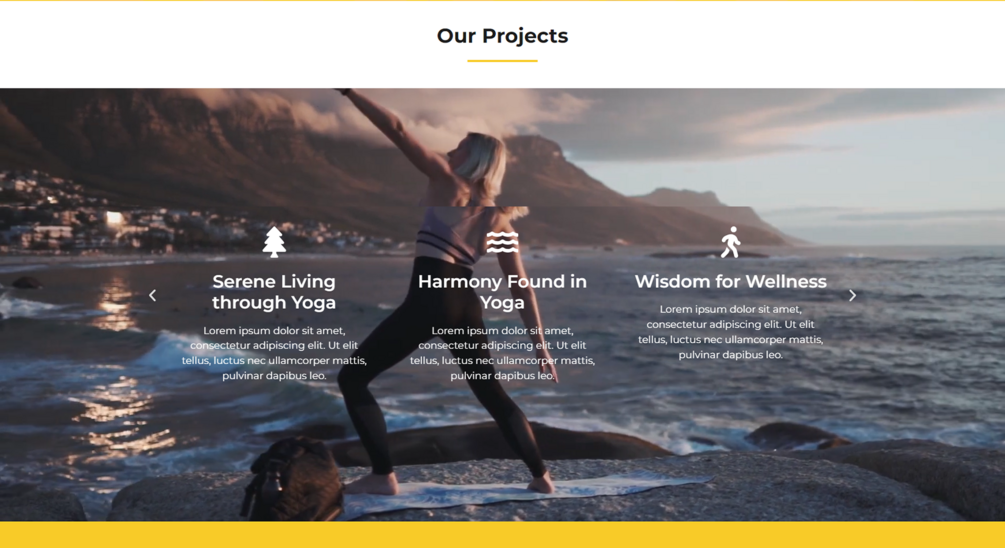Select the Wisdom for Wellness title
The width and height of the screenshot is (1005, 548).
tap(731, 281)
